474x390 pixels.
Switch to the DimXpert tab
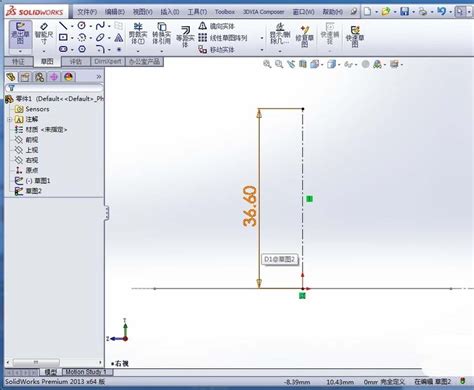(108, 61)
